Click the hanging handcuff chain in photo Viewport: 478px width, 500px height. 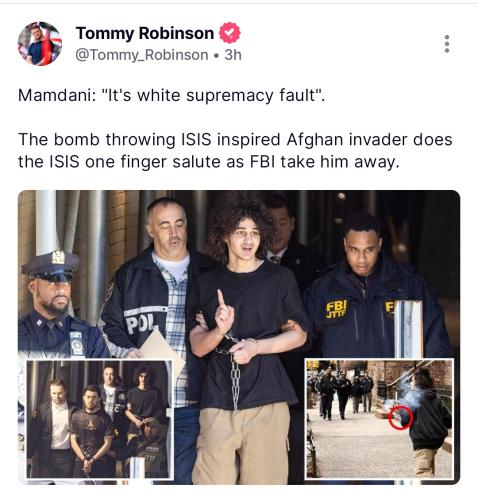(x=235, y=380)
